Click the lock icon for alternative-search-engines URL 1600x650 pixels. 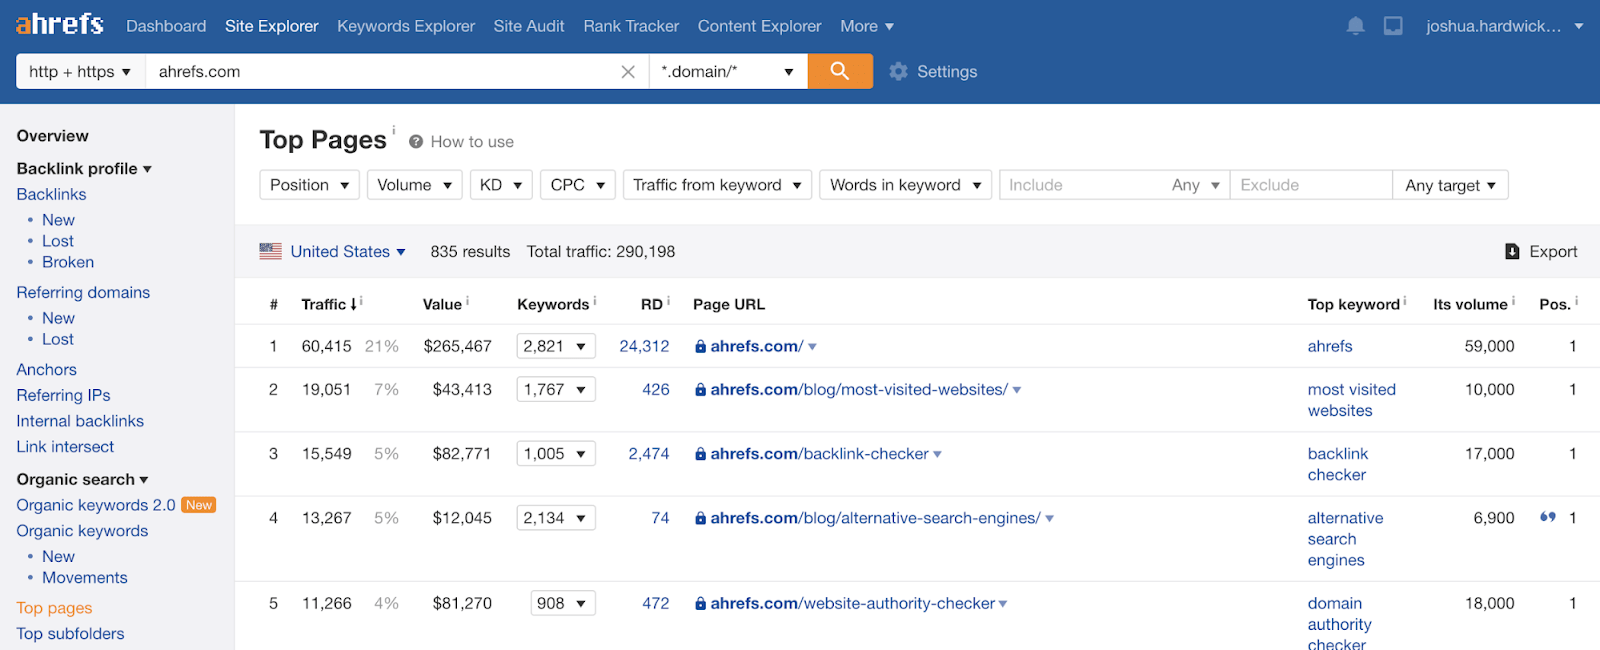701,518
